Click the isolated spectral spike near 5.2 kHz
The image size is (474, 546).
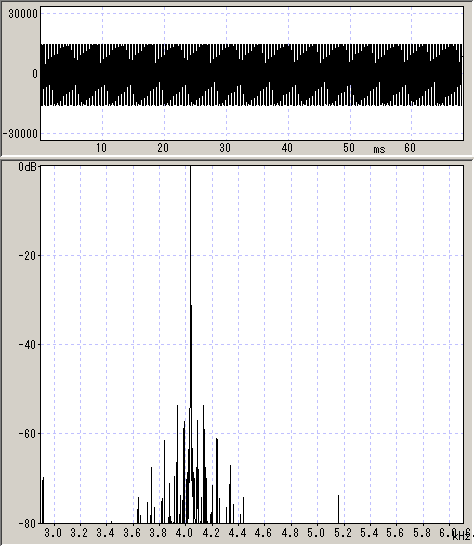(338, 509)
